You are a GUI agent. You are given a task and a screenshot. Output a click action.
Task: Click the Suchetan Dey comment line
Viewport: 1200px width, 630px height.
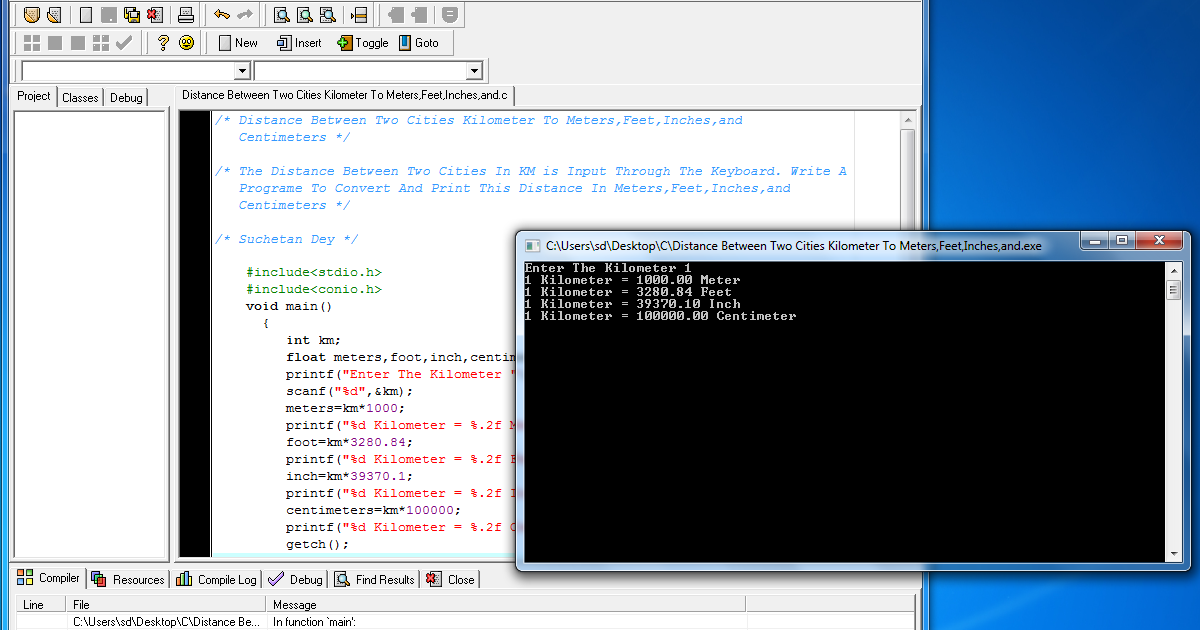[x=287, y=239]
